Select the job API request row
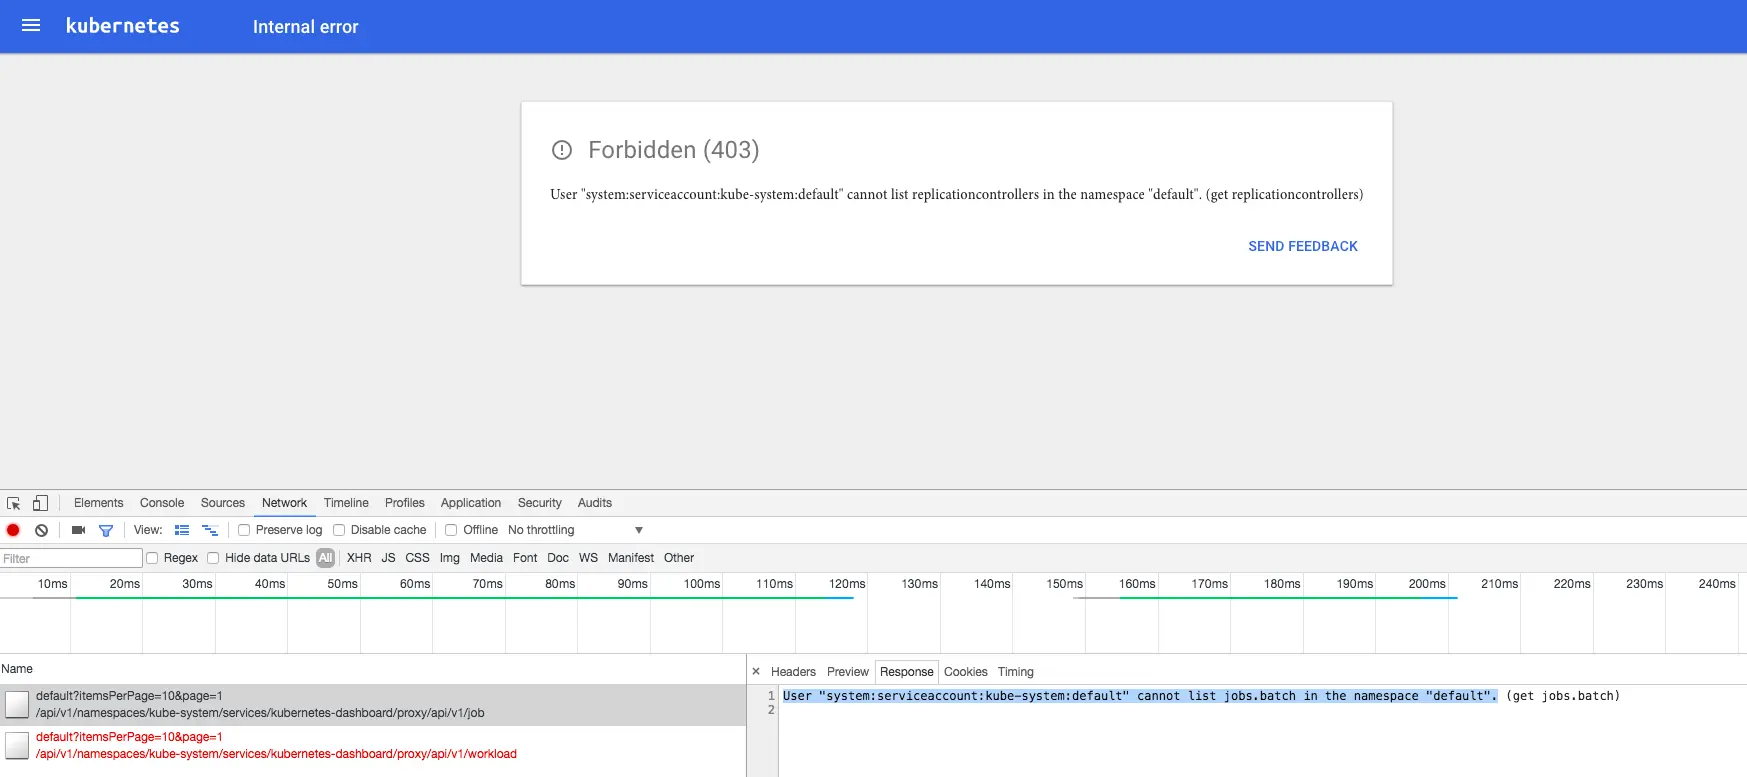Screen dimensions: 1747x777 click(x=372, y=705)
